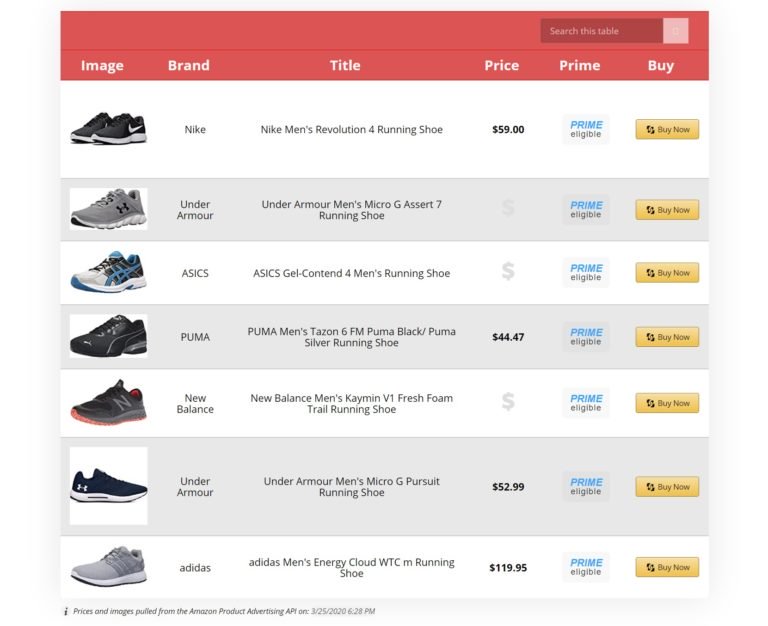Open the Micro G Assert 7 shoe image
This screenshot has height=626, width=768.
[108, 209]
